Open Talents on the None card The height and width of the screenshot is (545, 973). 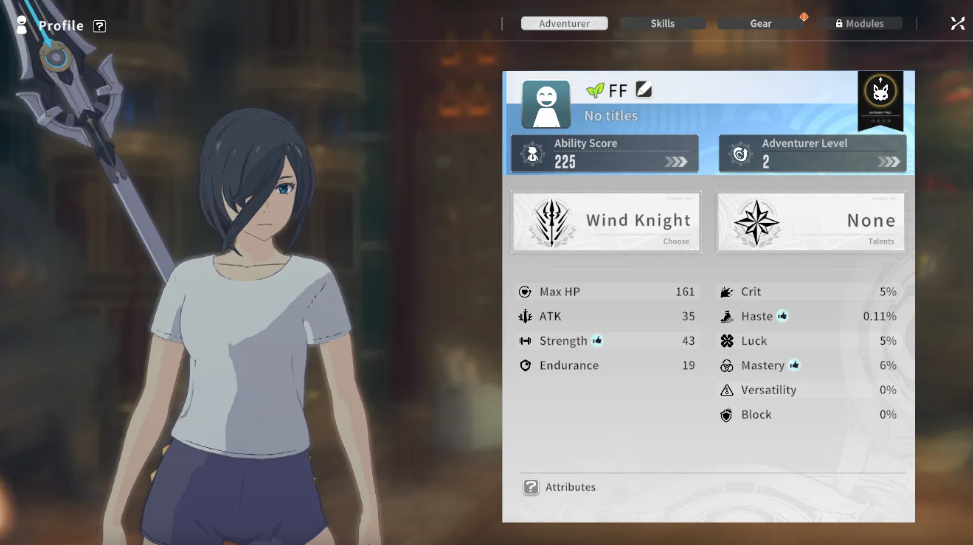pos(810,222)
